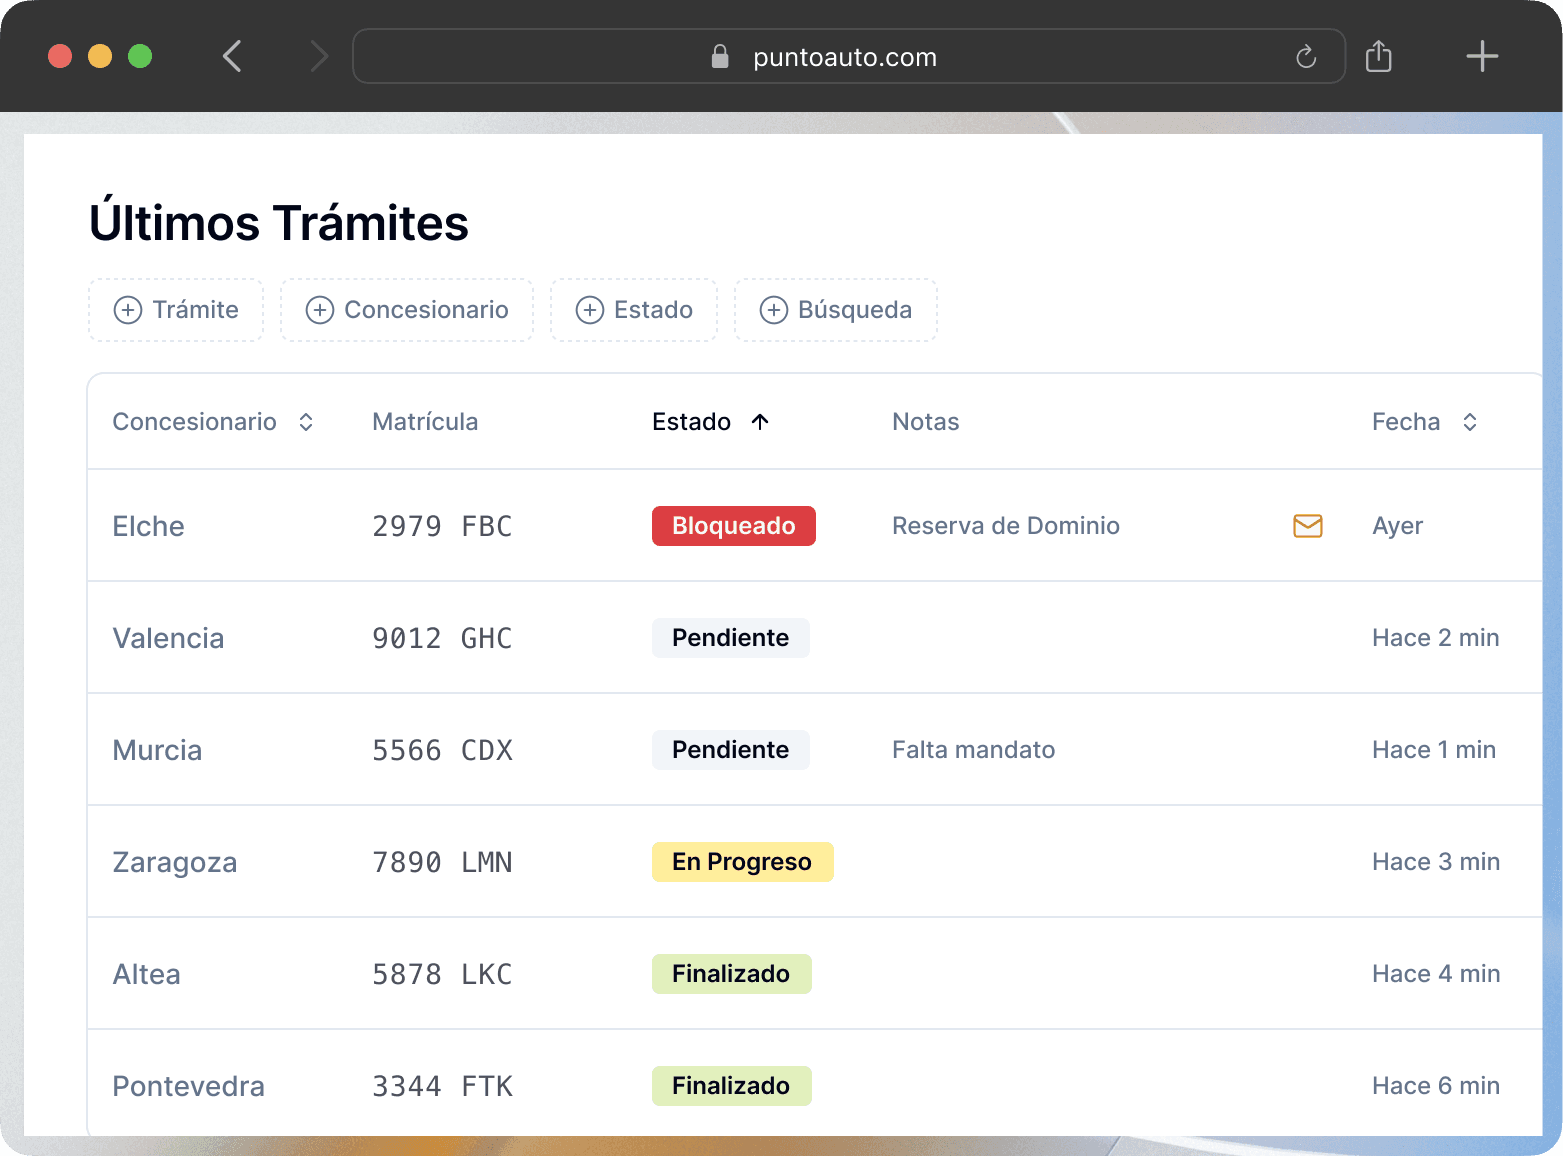
Task: Click the Últimos Trámites heading
Action: [x=279, y=222]
